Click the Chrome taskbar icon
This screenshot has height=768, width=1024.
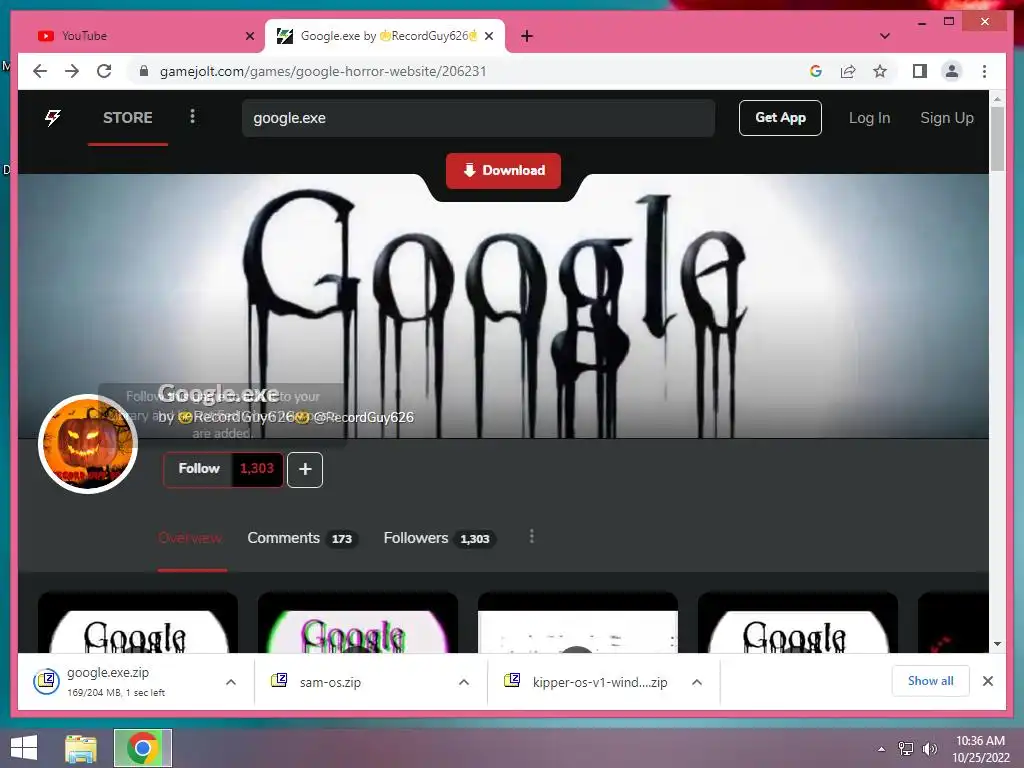143,748
